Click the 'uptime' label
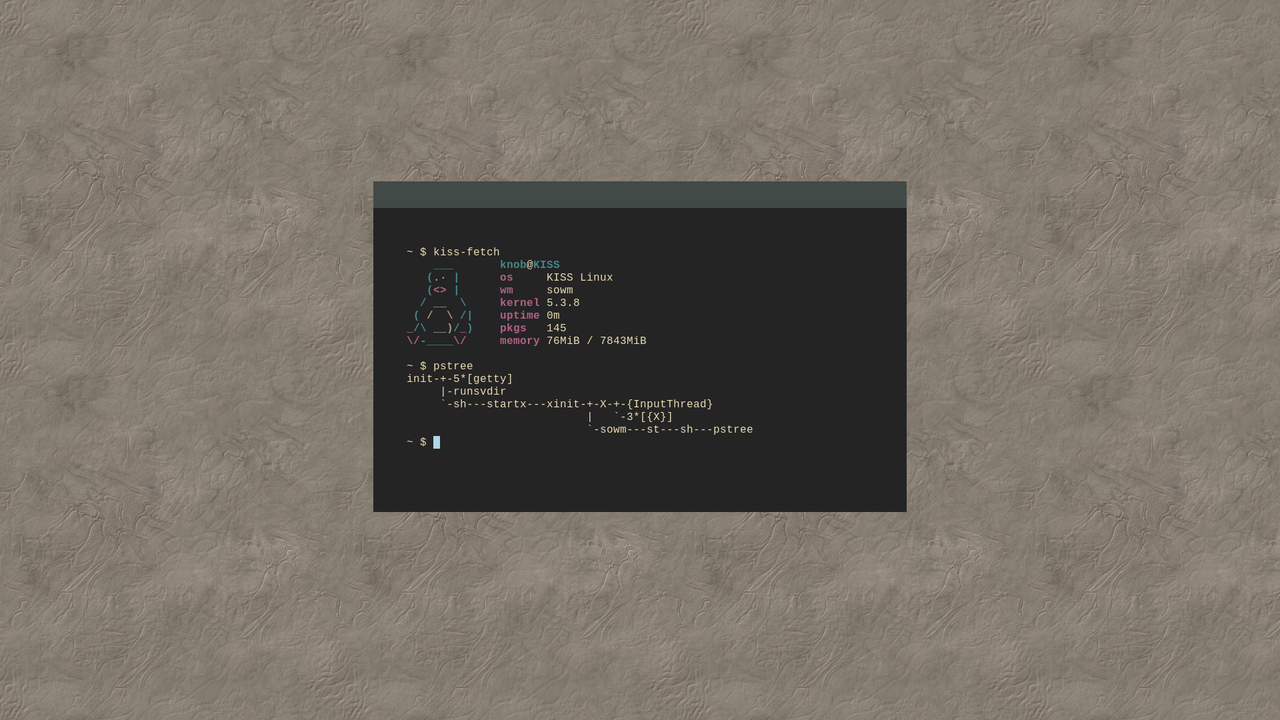The height and width of the screenshot is (720, 1280). click(x=520, y=316)
